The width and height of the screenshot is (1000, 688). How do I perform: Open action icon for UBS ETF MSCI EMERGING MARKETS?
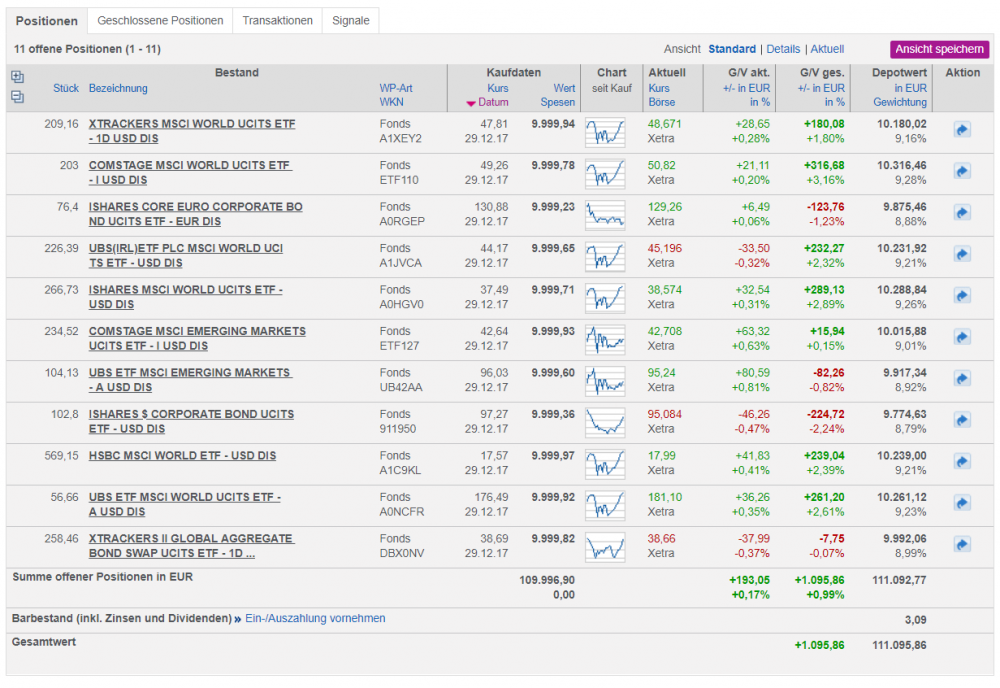[962, 379]
